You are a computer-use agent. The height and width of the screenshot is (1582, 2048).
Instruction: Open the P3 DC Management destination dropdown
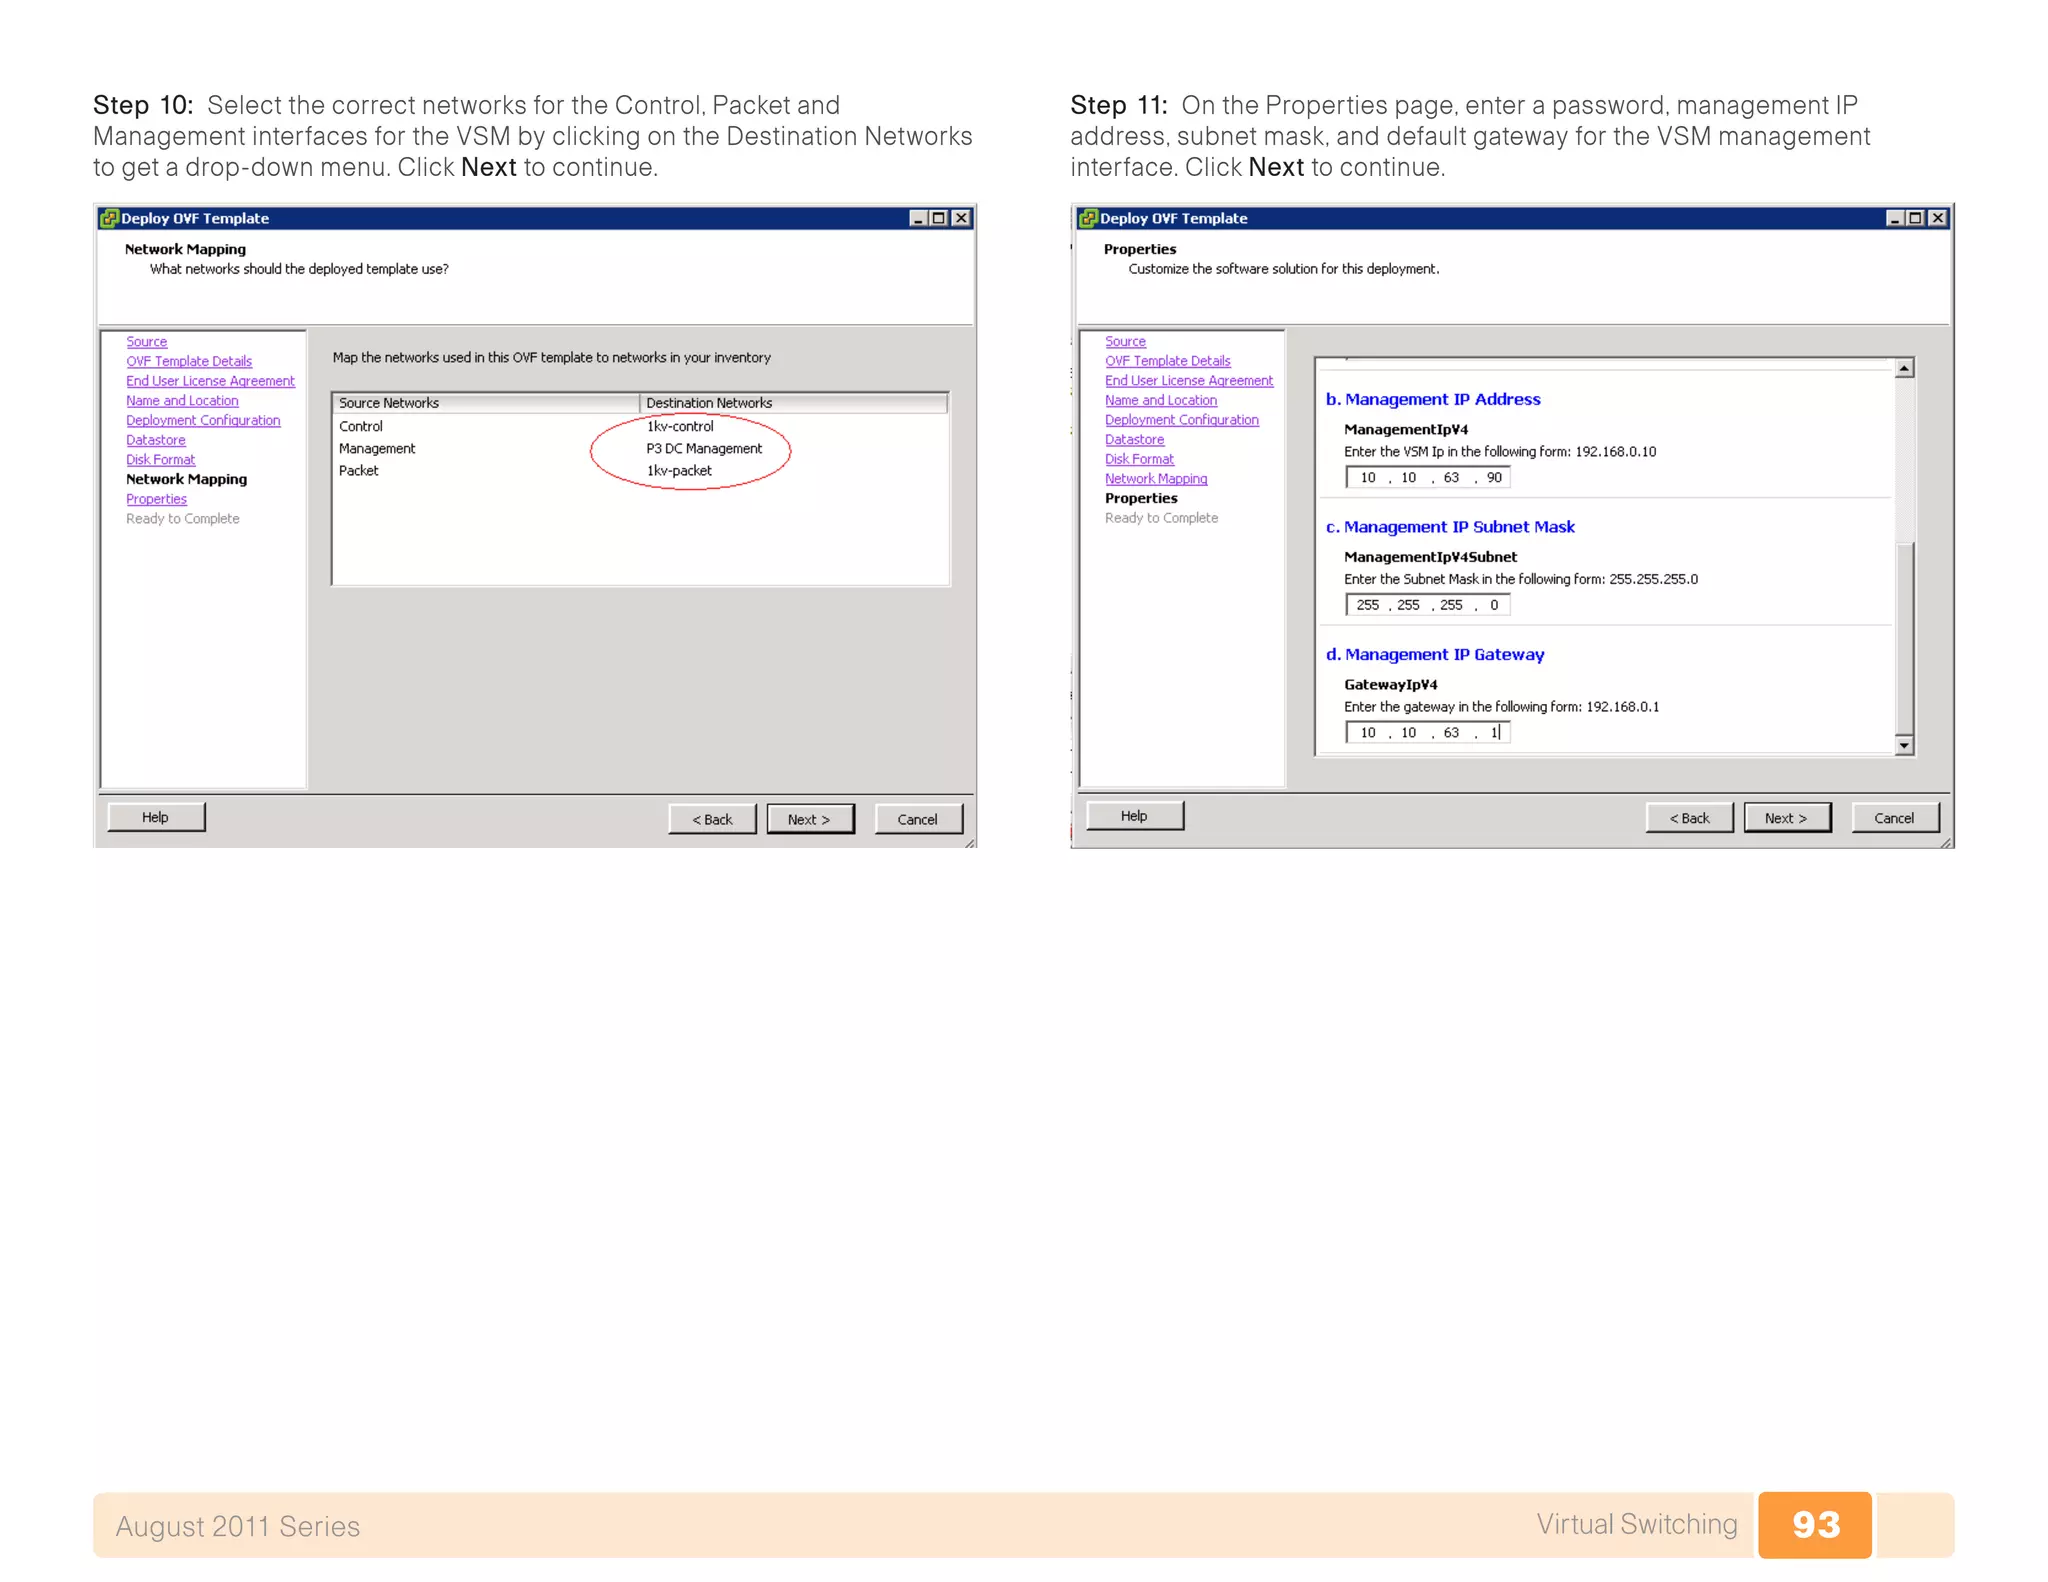tap(703, 449)
